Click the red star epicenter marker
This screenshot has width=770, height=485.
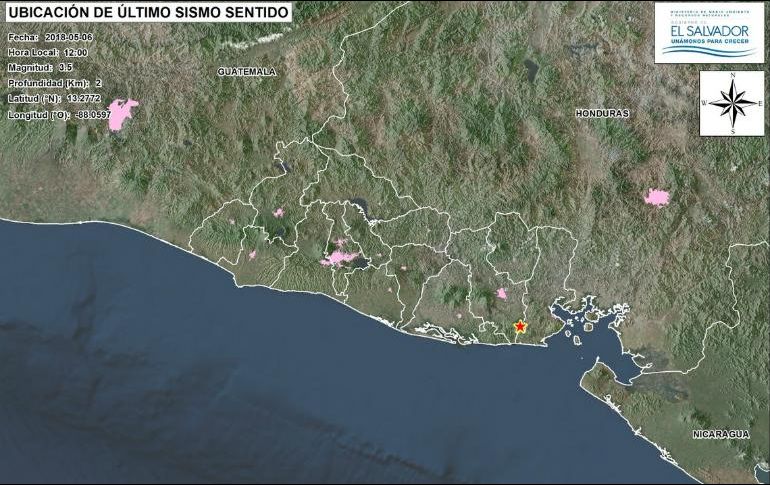(x=520, y=326)
